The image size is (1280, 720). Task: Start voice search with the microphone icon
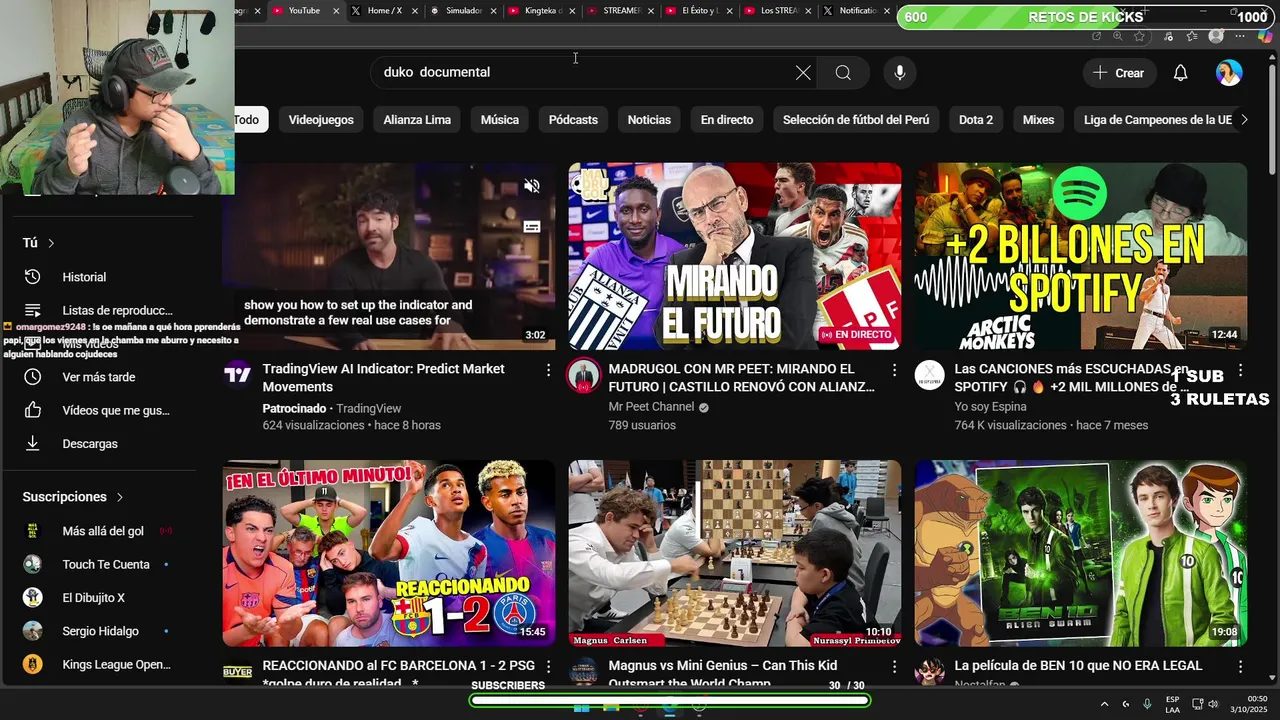click(x=900, y=72)
